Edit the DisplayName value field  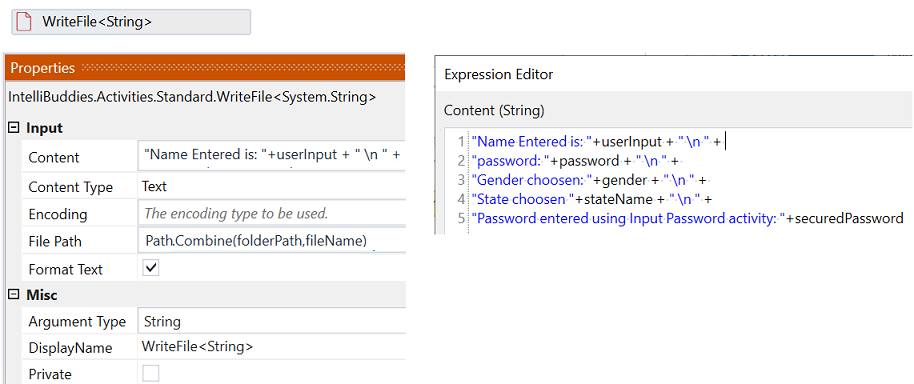pyautogui.click(x=272, y=347)
